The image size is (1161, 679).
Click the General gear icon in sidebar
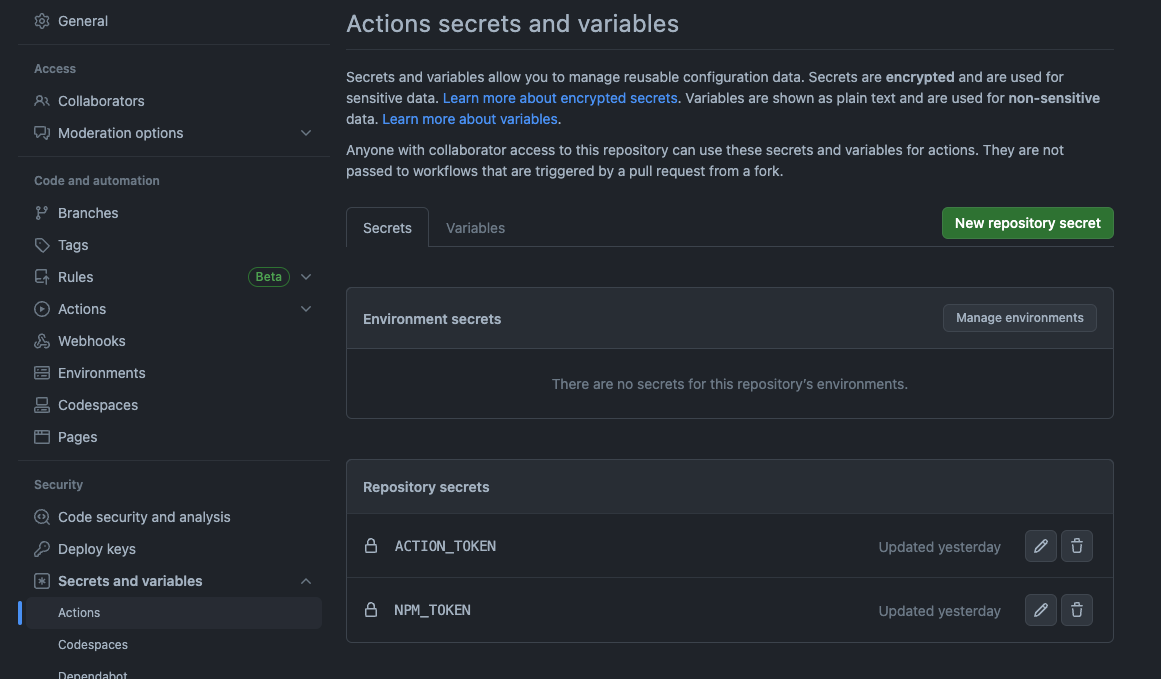(42, 21)
